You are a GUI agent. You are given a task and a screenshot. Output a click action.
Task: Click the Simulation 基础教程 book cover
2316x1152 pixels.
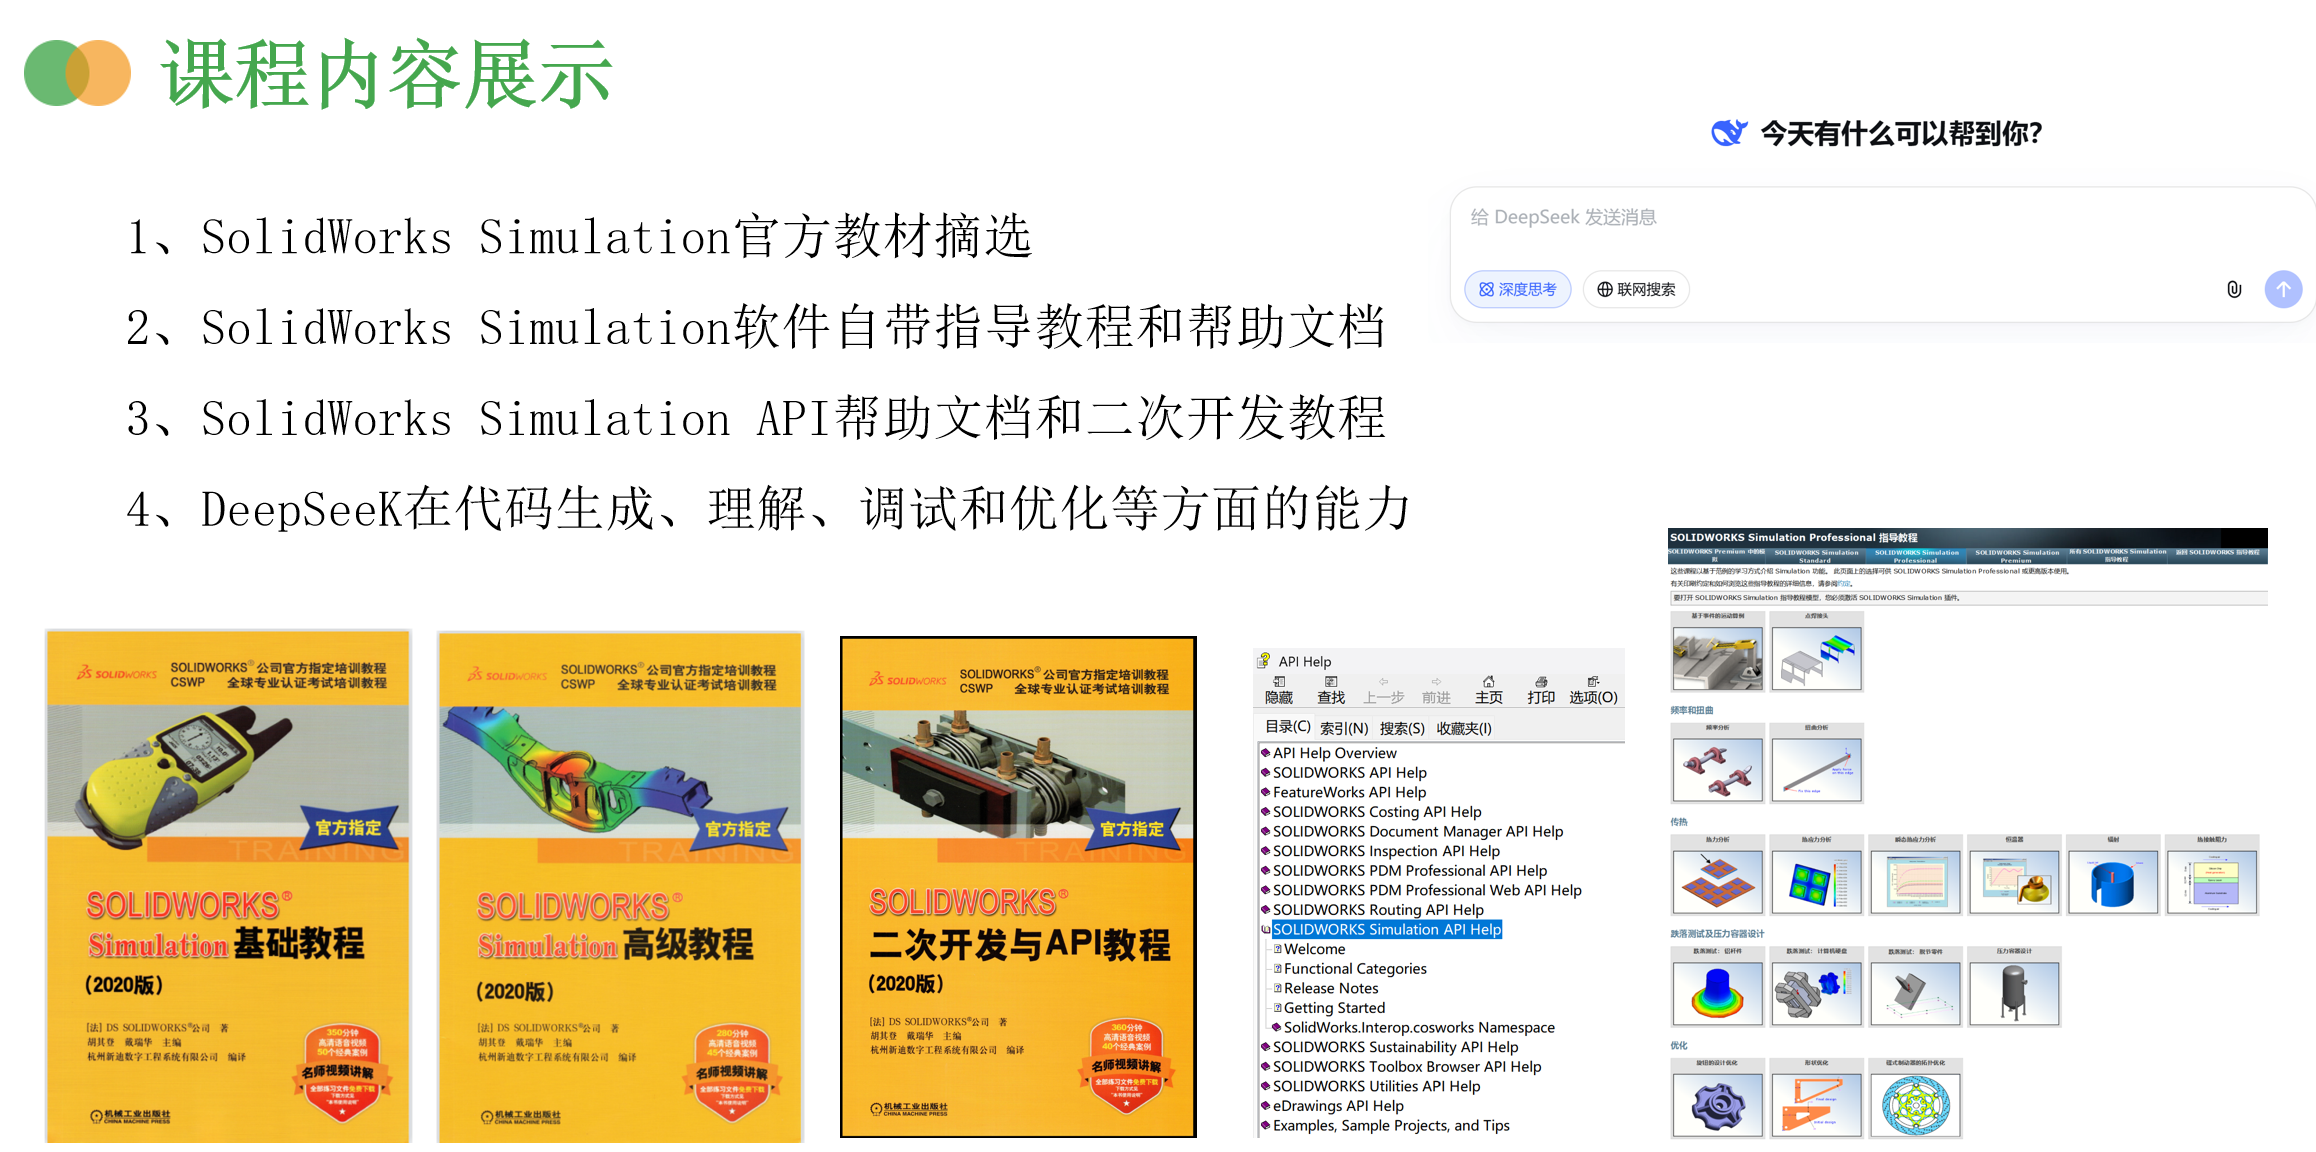(228, 886)
